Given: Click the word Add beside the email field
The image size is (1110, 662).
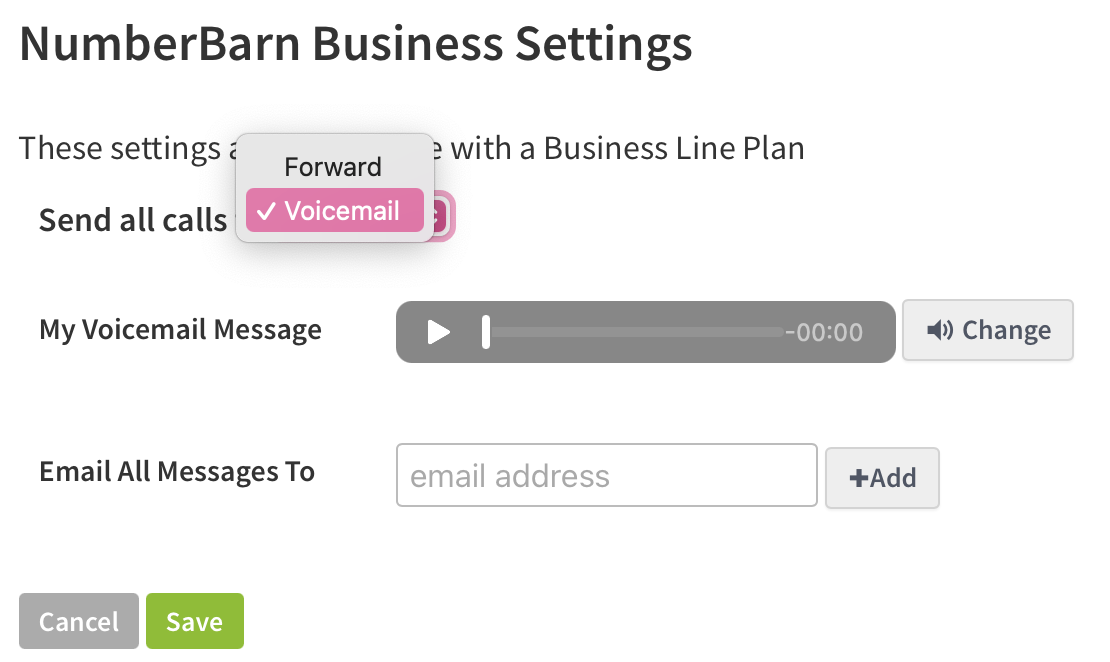Looking at the screenshot, I should [x=893, y=478].
